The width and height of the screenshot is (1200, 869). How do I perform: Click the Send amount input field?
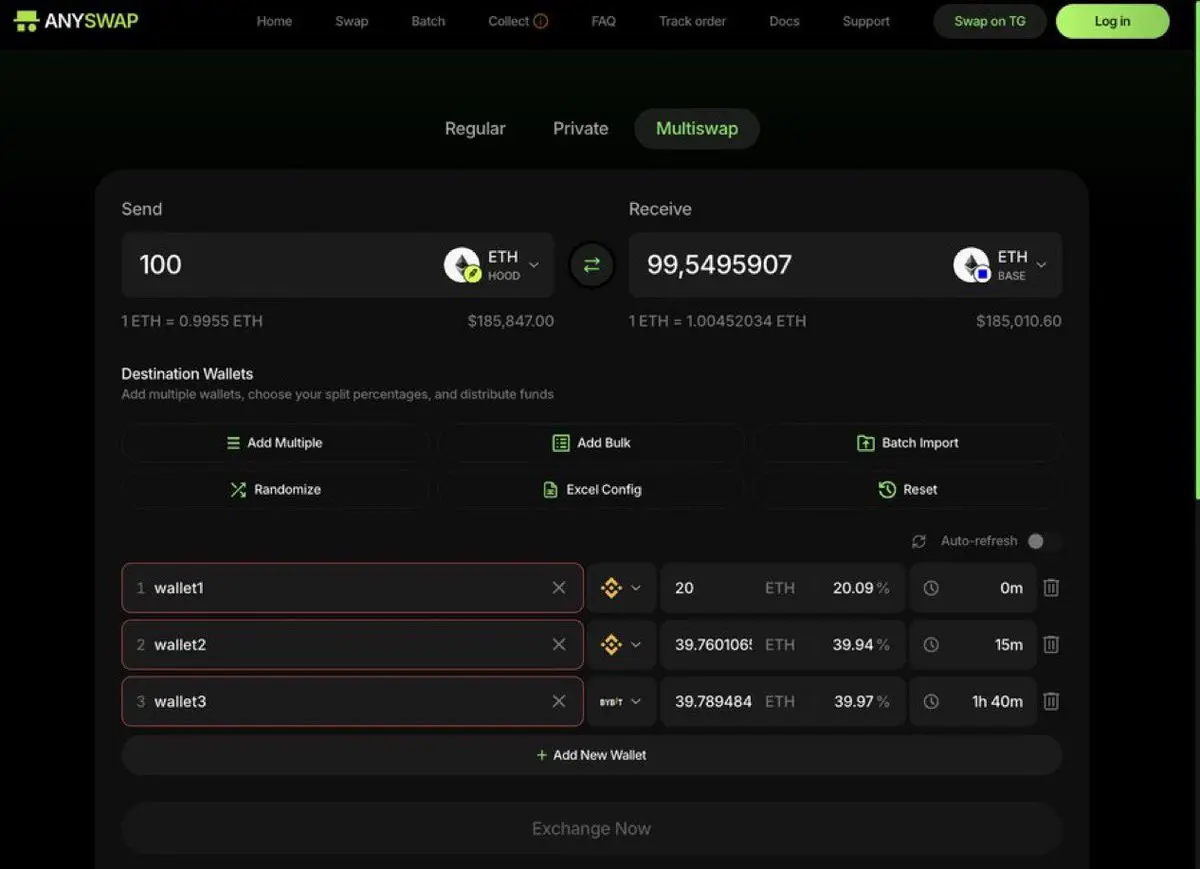click(285, 265)
